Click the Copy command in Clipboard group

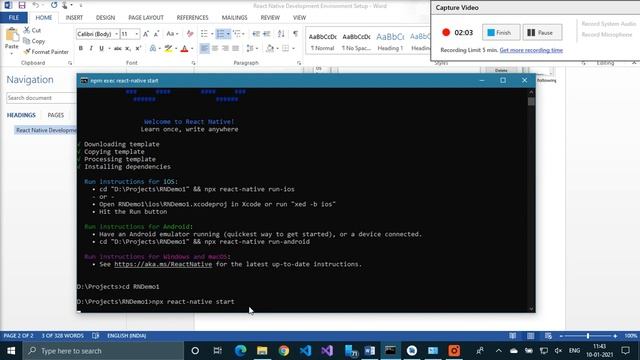[x=34, y=41]
